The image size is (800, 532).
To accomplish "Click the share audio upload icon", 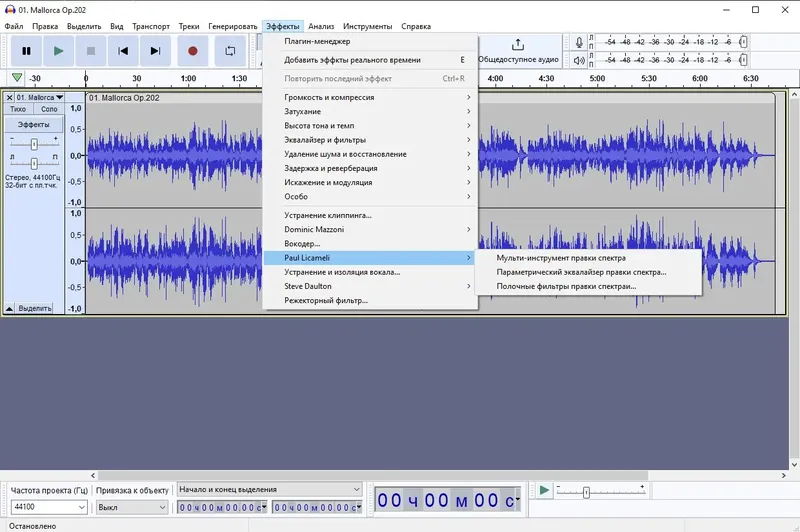I will click(x=518, y=44).
